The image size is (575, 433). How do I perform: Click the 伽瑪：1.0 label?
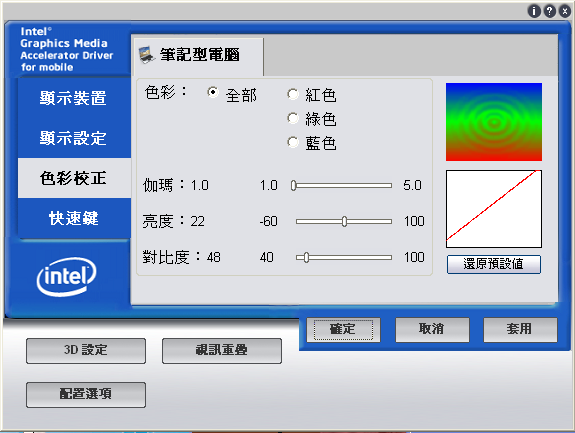[176, 185]
